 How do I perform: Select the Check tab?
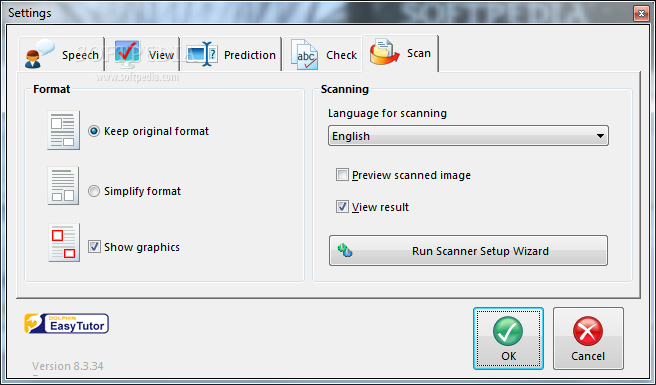pyautogui.click(x=323, y=54)
